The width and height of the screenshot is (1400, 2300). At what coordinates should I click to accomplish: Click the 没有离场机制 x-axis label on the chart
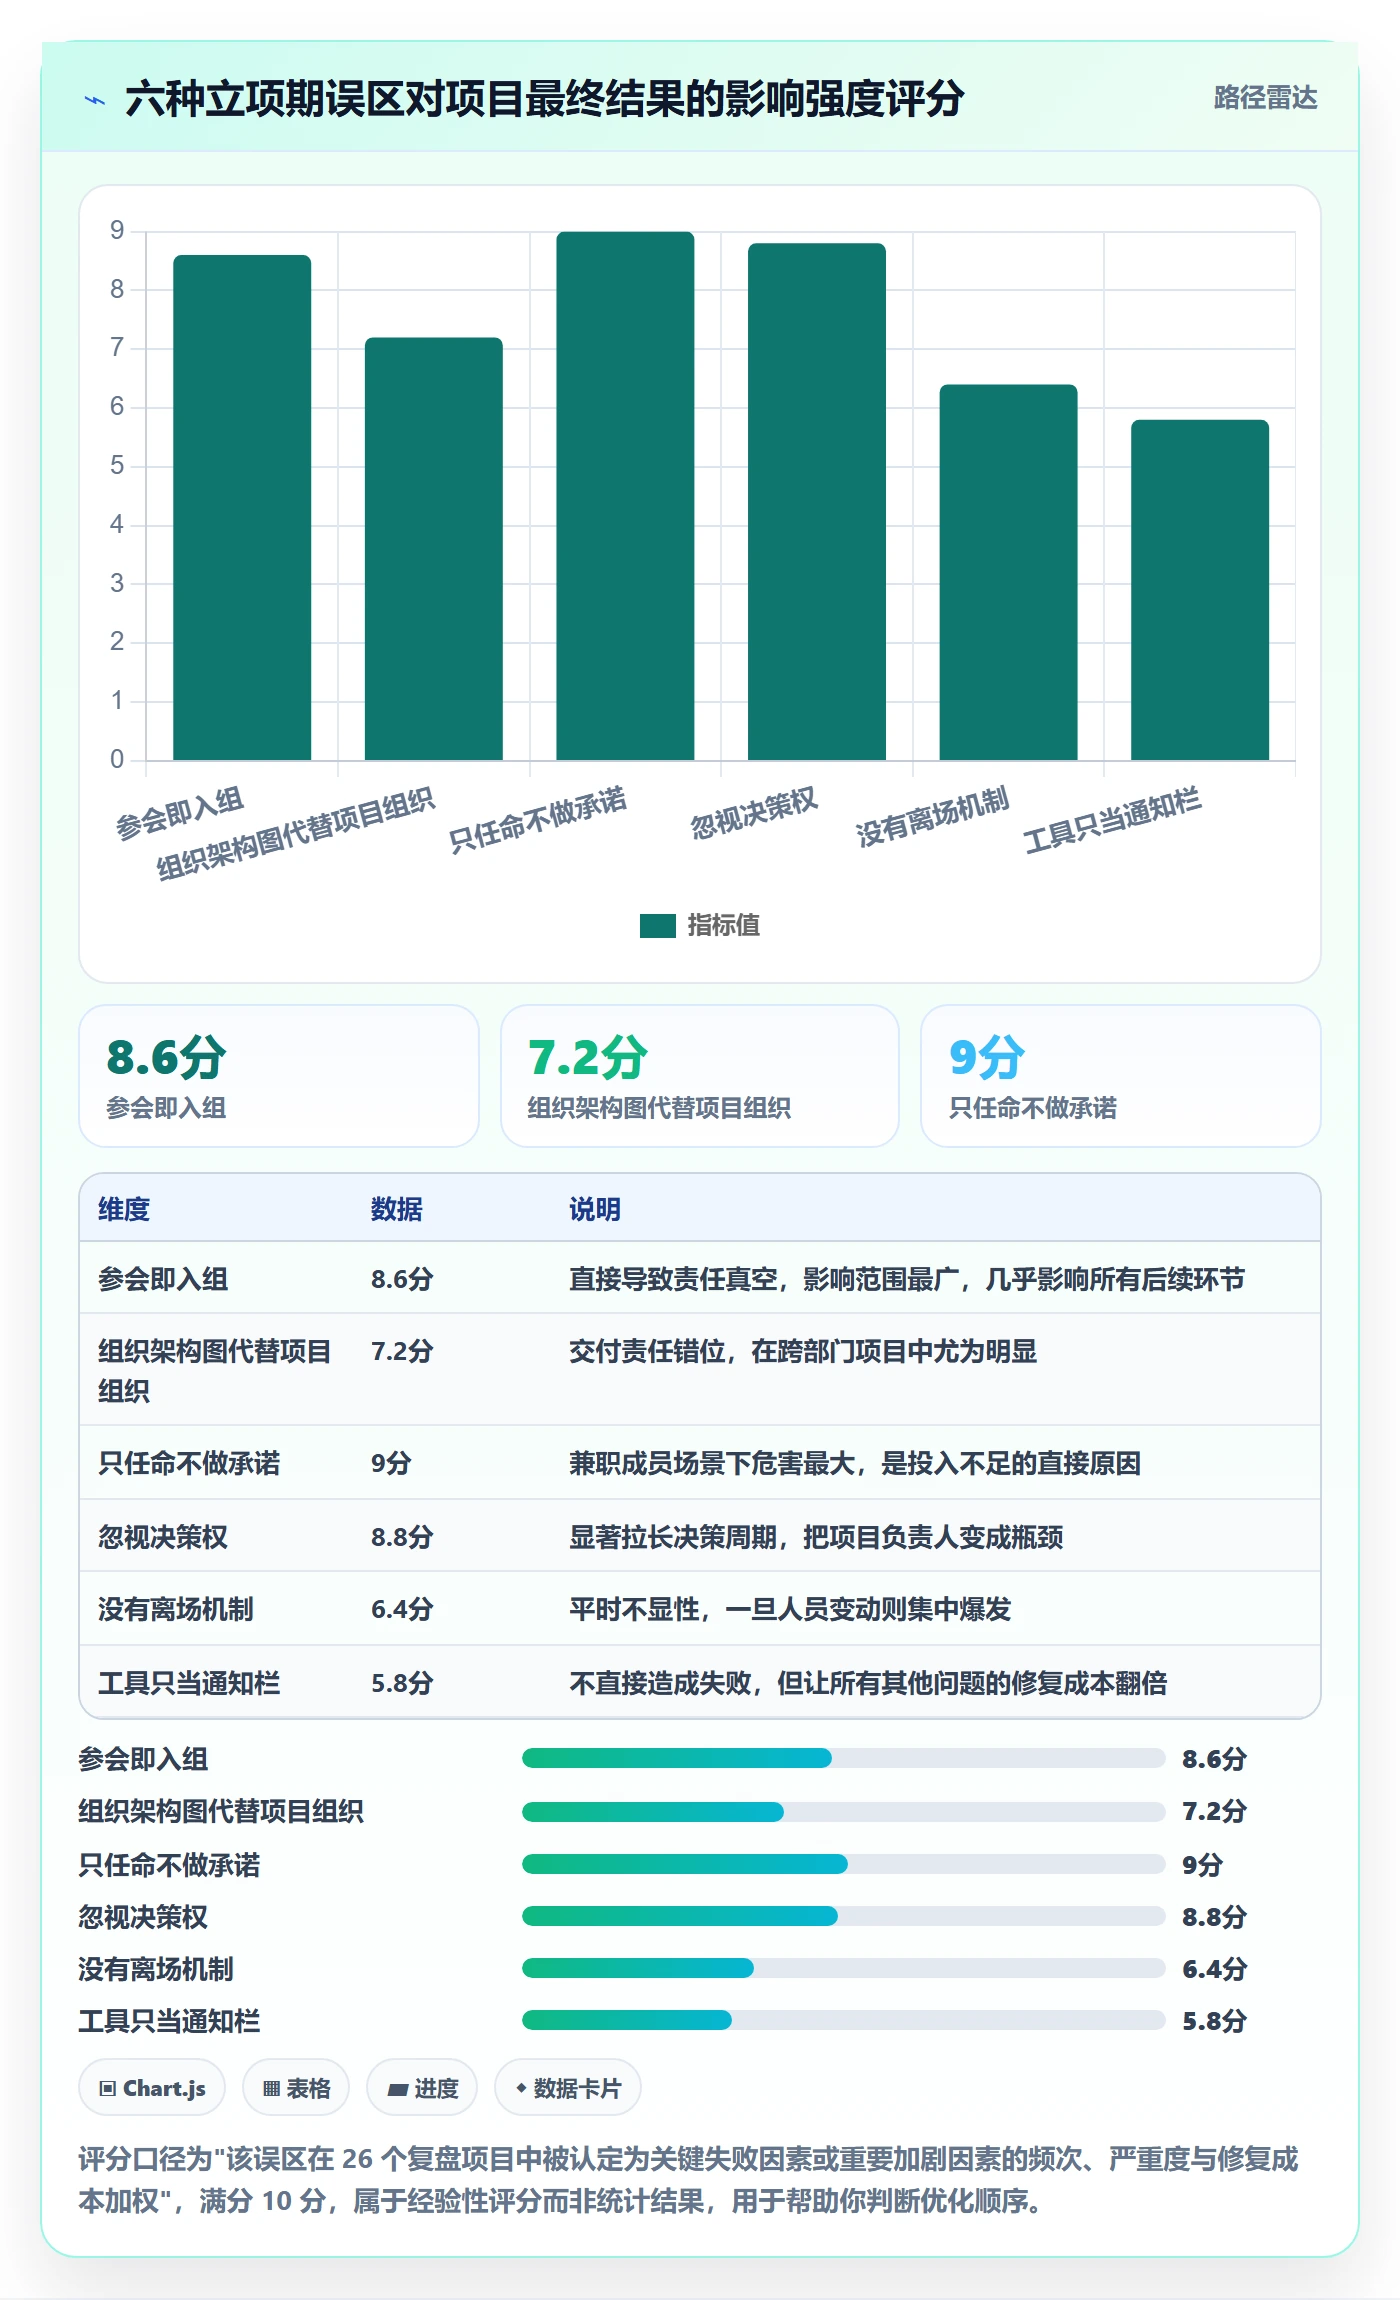933,817
